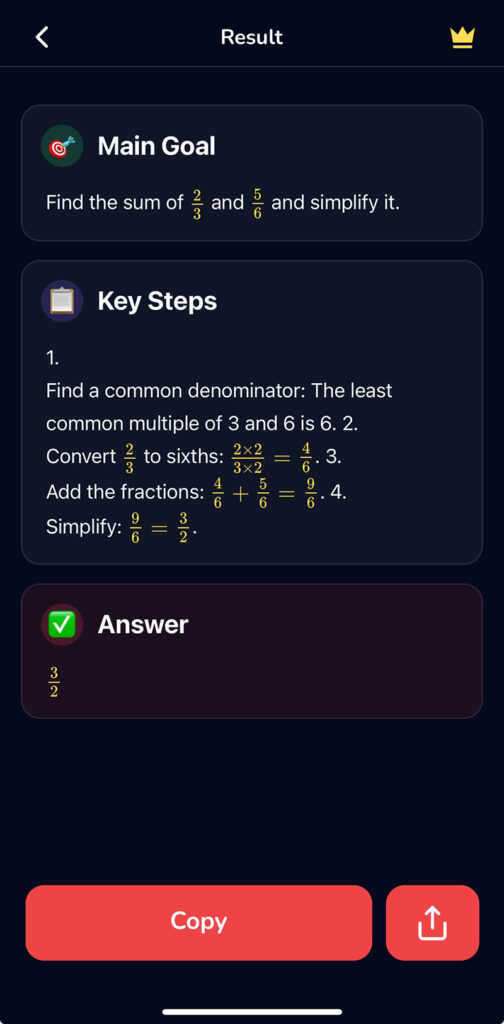Open premium via the crown icon
Viewport: 504px width, 1024px height.
tap(462, 38)
